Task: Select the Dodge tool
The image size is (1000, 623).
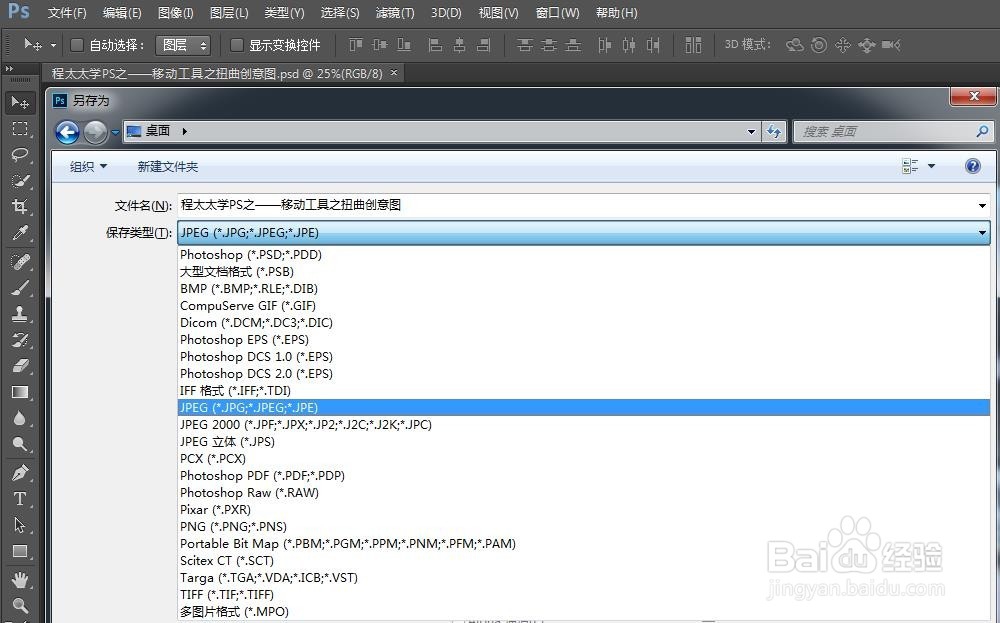Action: tap(20, 444)
